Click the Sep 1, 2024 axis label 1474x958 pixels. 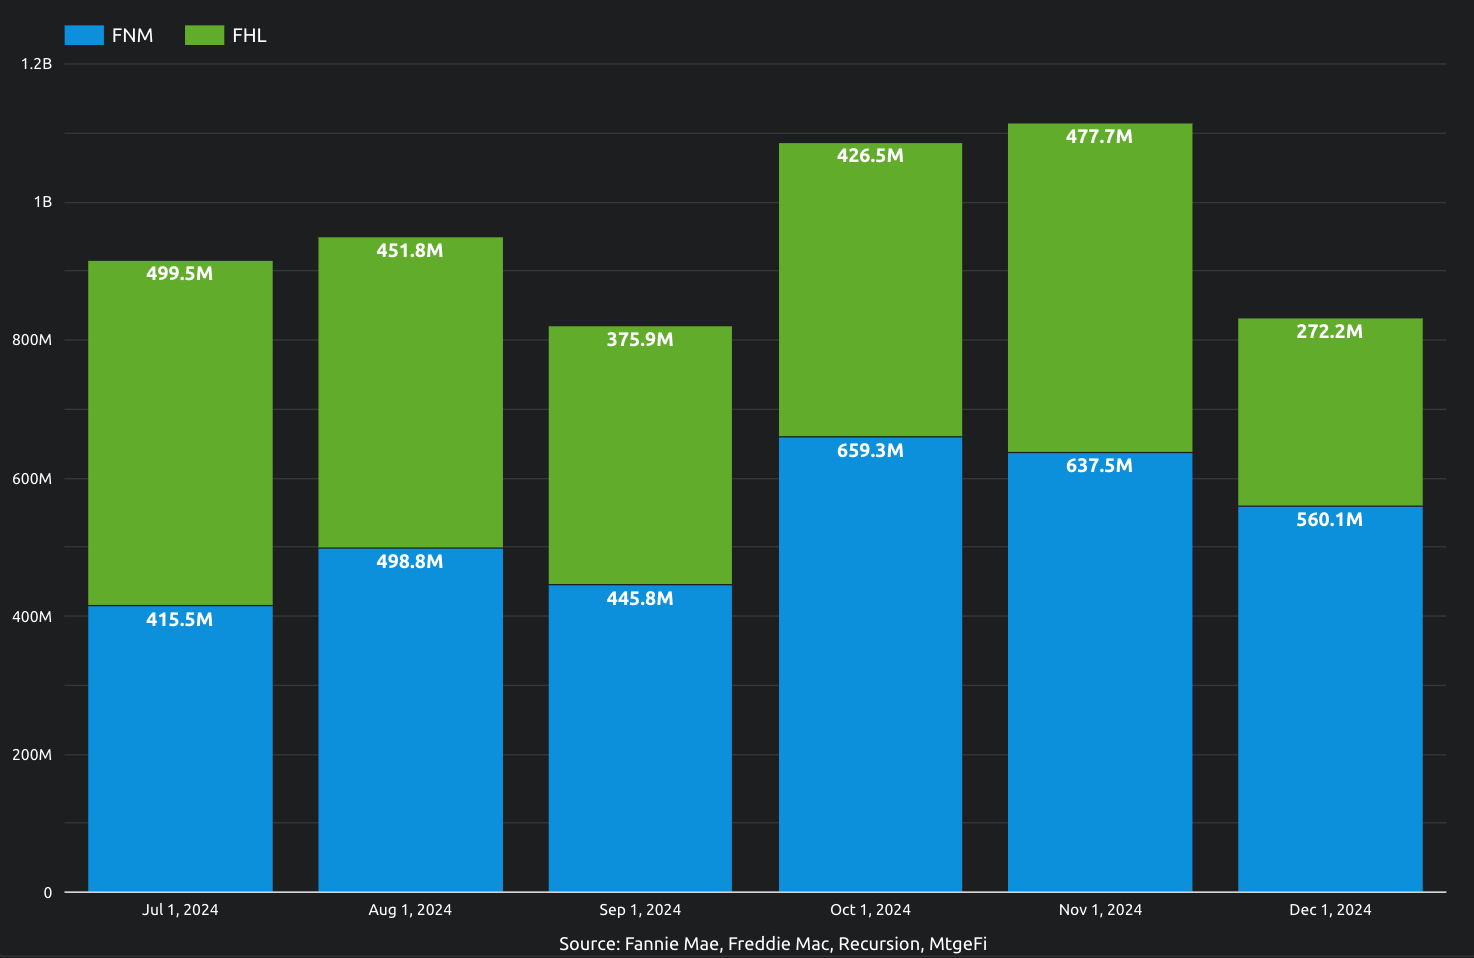pyautogui.click(x=640, y=910)
